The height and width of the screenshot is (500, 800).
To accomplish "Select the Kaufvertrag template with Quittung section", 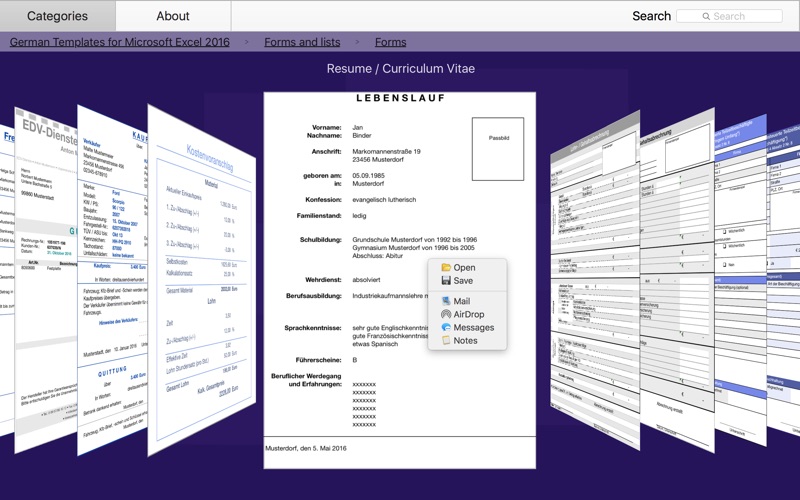I will point(112,280).
